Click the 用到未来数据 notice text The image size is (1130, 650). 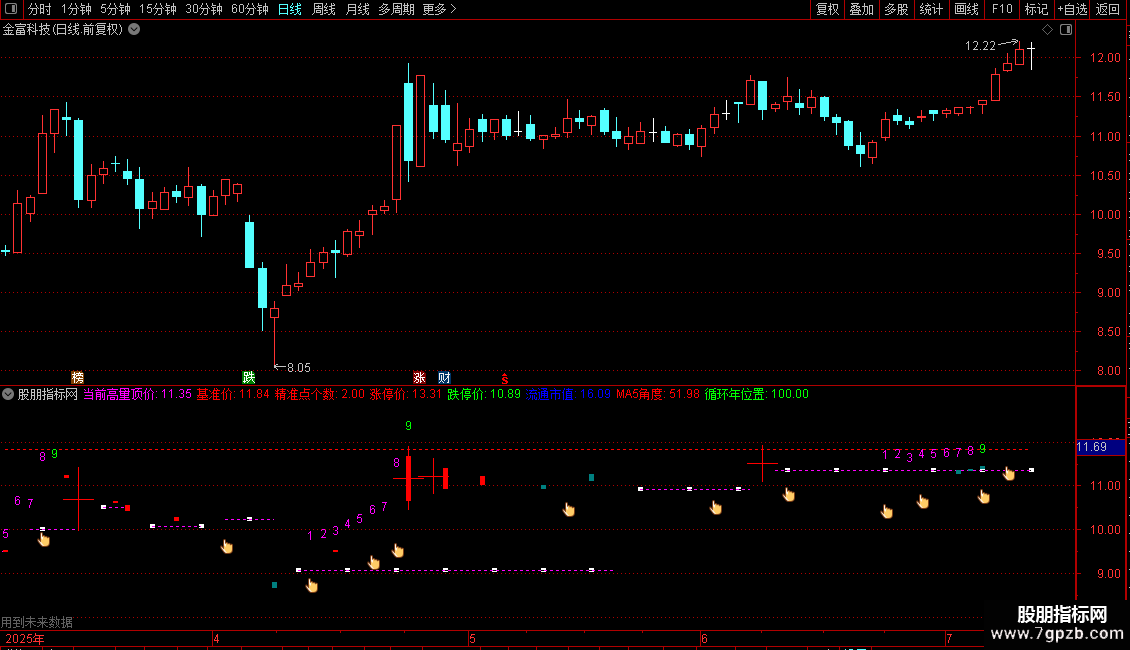[37, 622]
